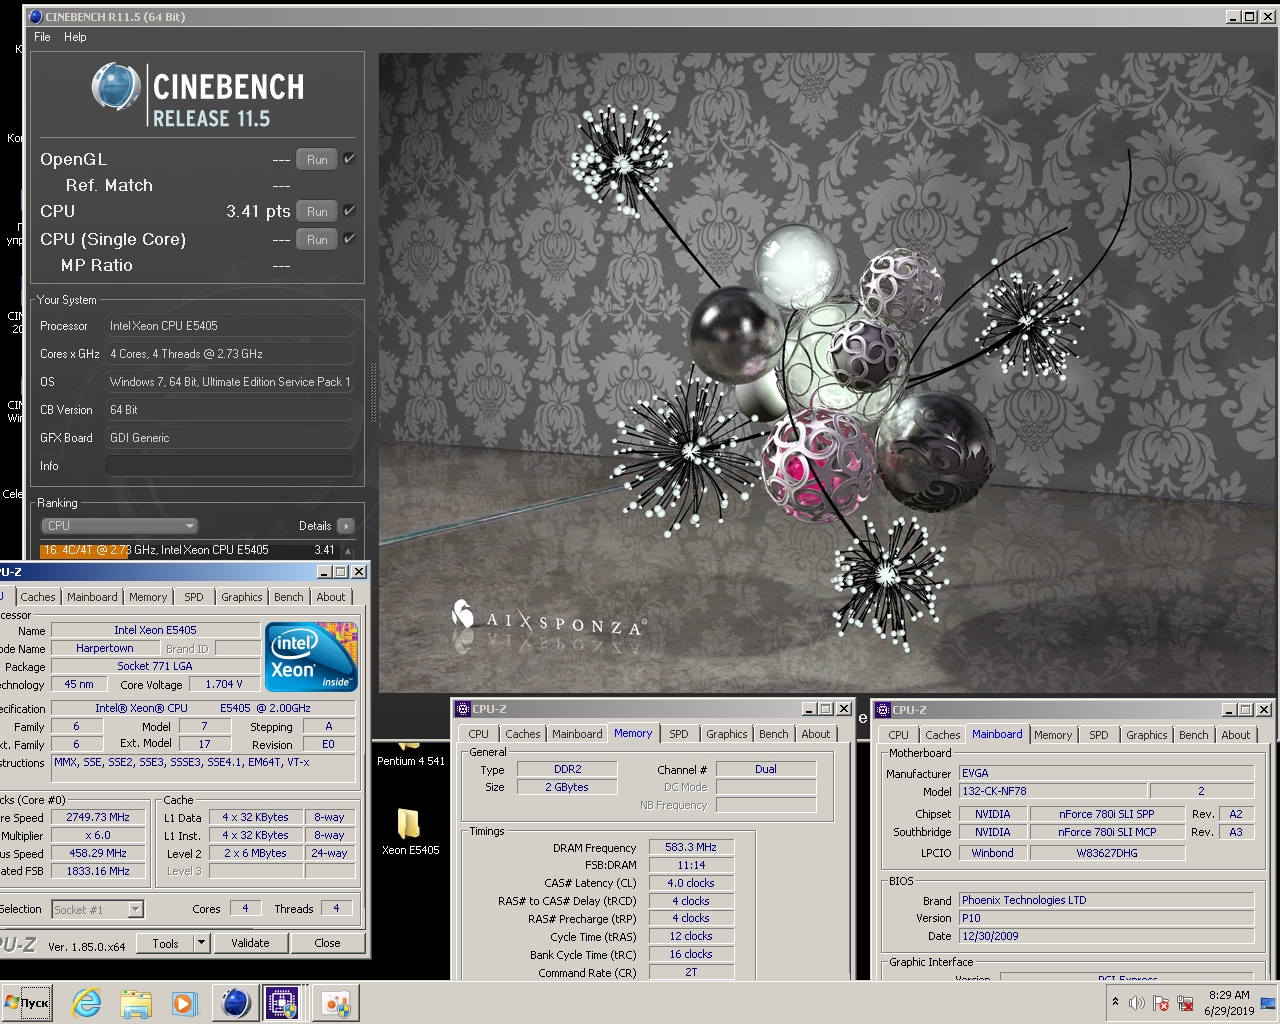Open the last taskbar app with shield overlay
Viewport: 1280px width, 1024px height.
point(336,1003)
